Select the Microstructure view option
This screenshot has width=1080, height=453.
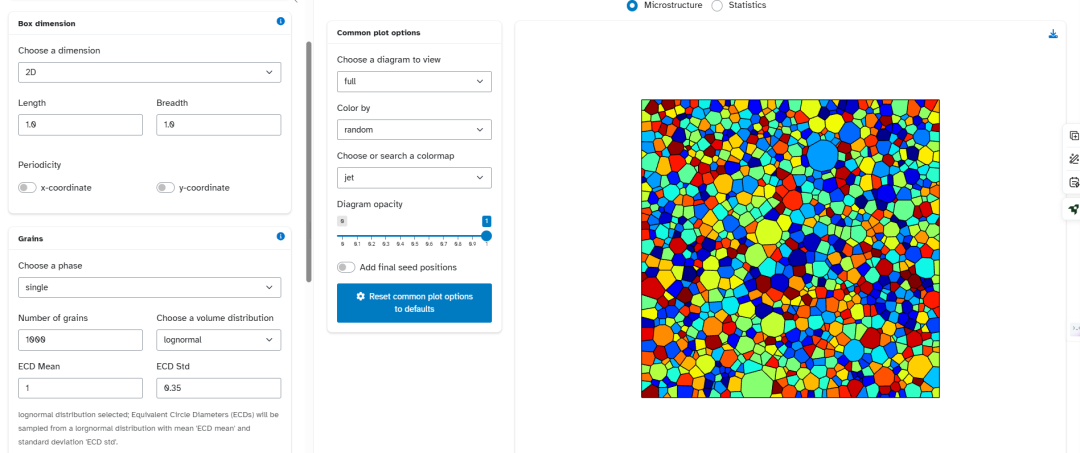632,6
